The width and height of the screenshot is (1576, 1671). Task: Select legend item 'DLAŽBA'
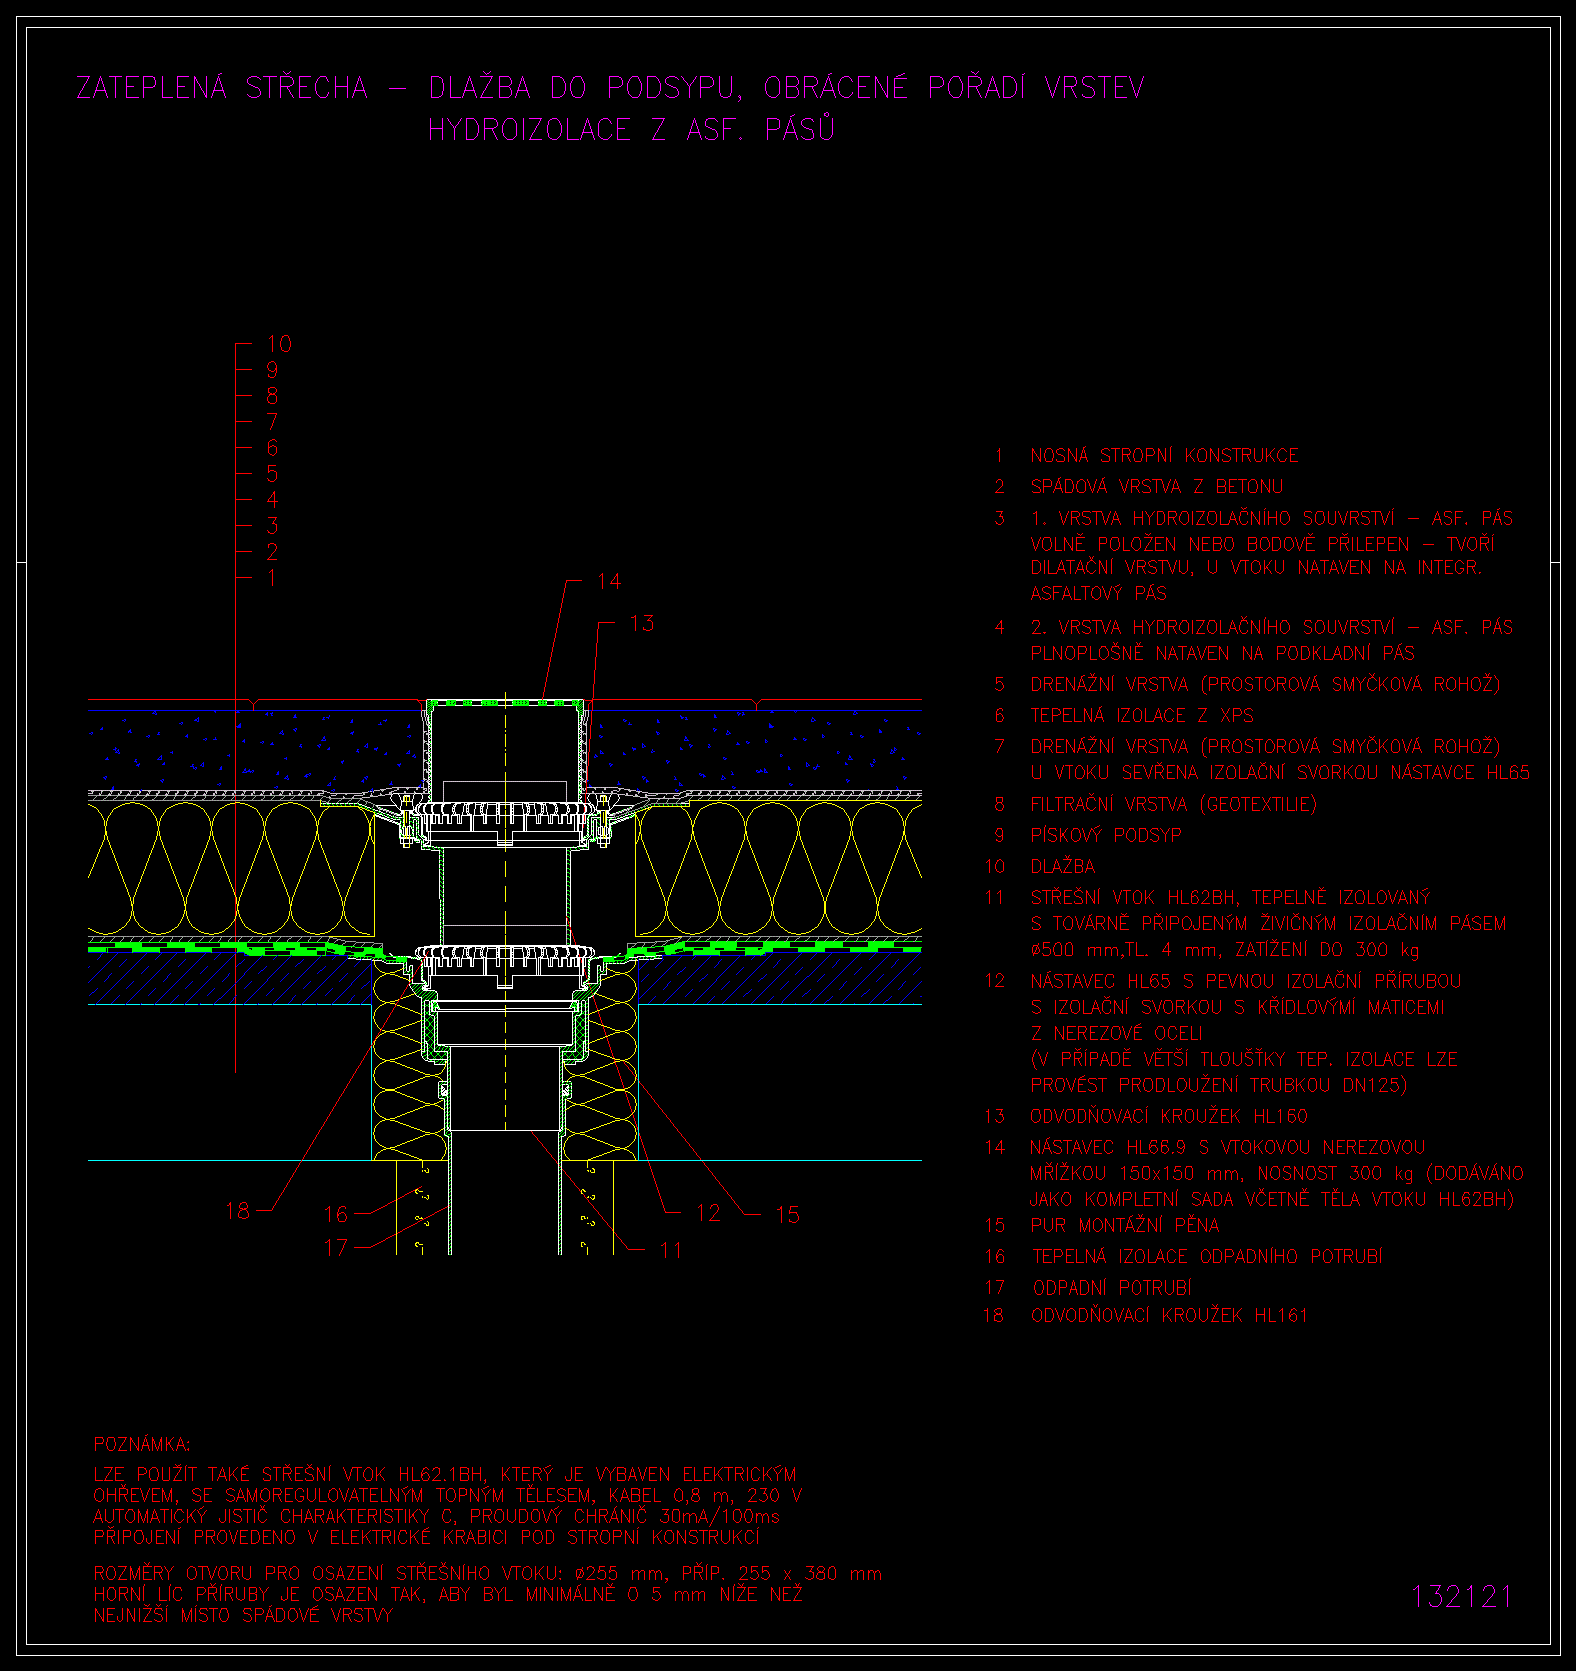(1063, 867)
